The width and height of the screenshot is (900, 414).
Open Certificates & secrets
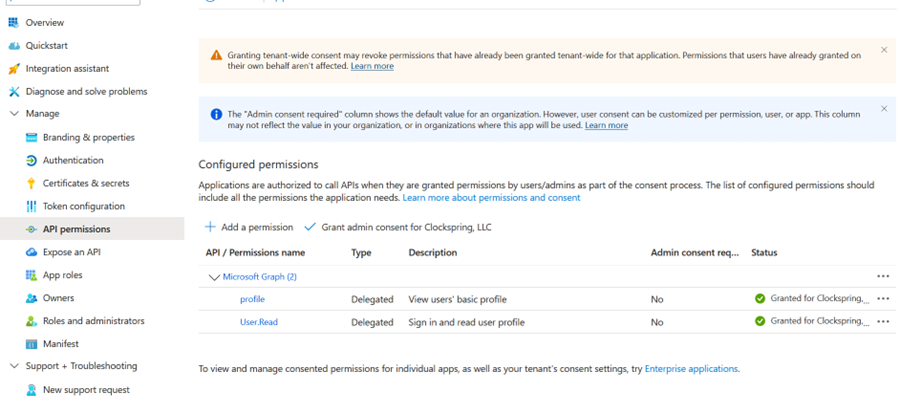[x=86, y=183]
